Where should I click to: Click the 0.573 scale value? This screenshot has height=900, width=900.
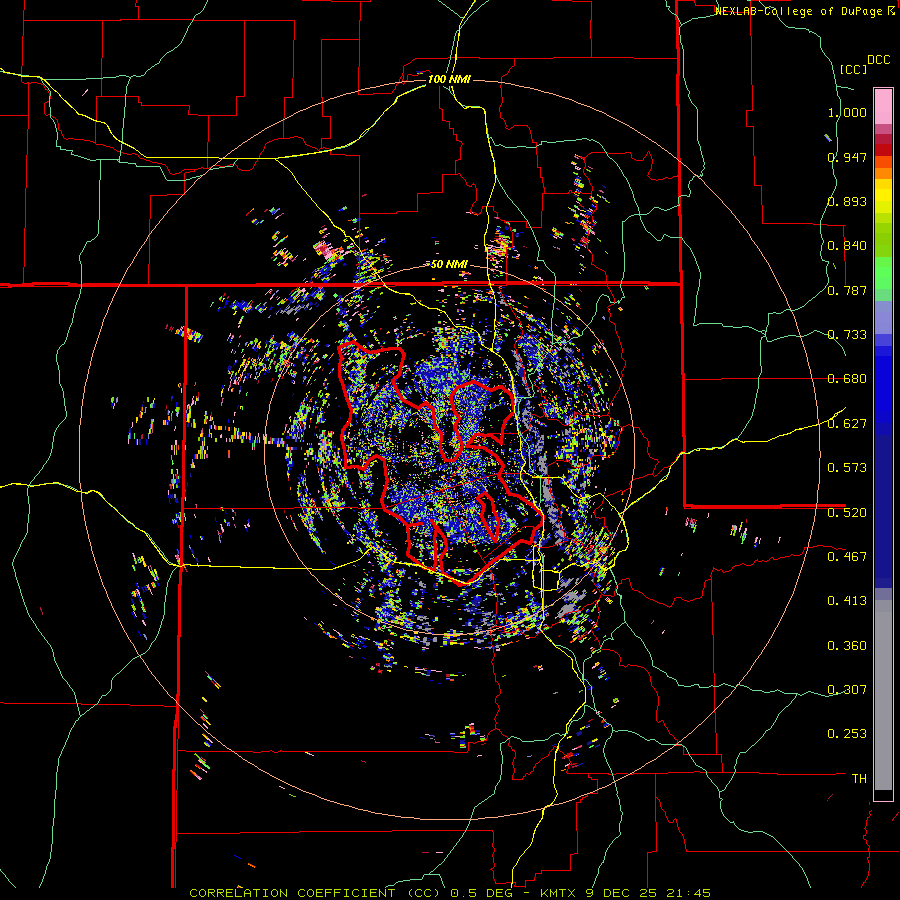coord(847,468)
